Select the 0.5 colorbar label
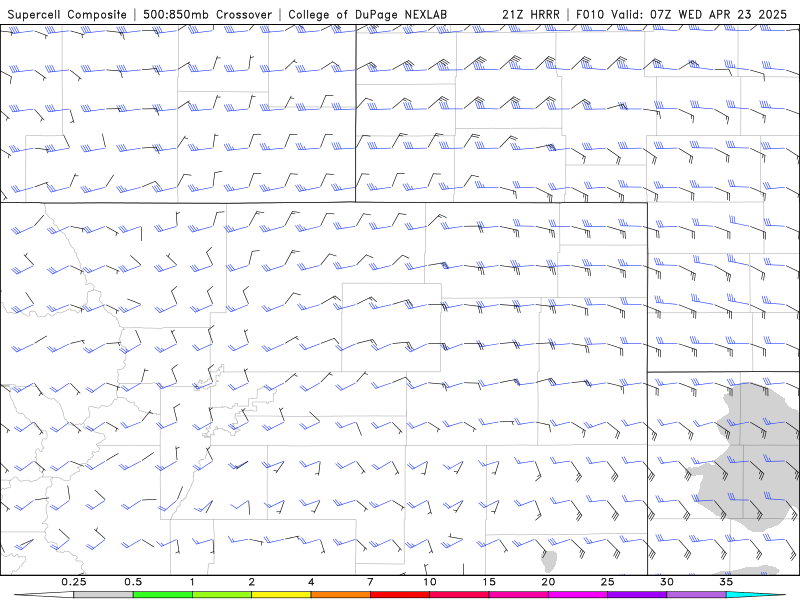Screen dimensions: 800x600 pos(133,582)
